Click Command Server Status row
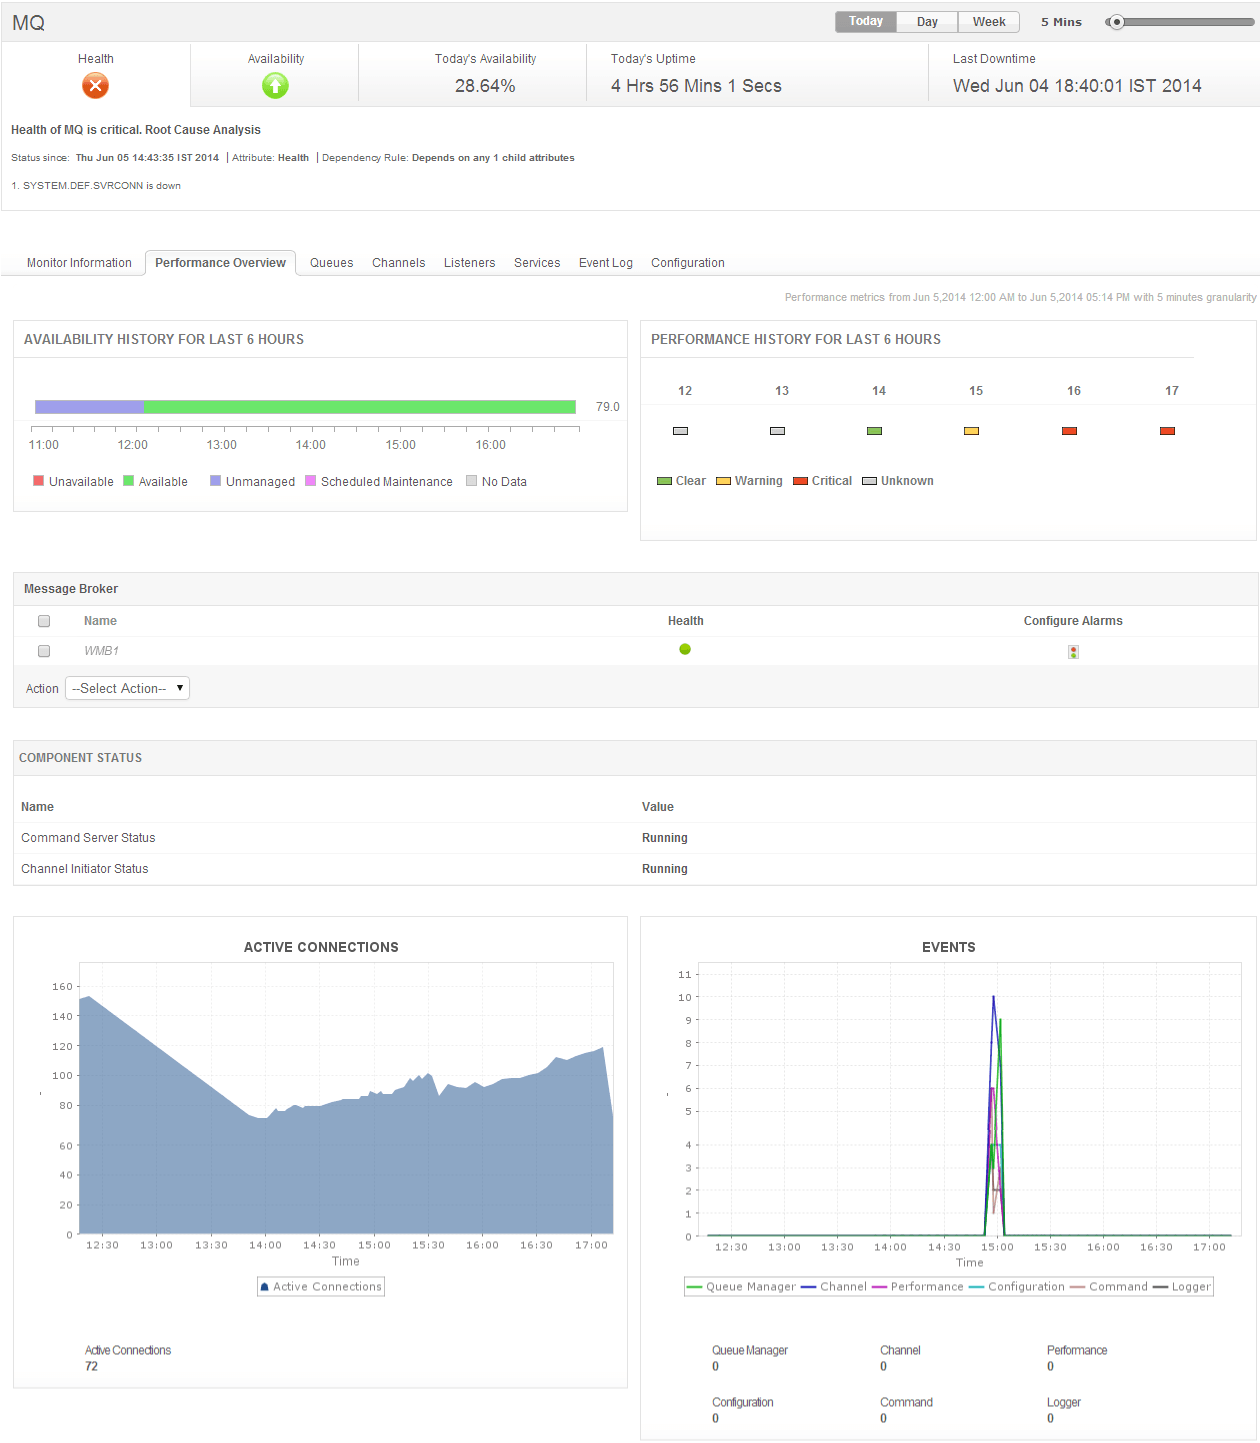Image resolution: width=1260 pixels, height=1443 pixels. pyautogui.click(x=635, y=838)
